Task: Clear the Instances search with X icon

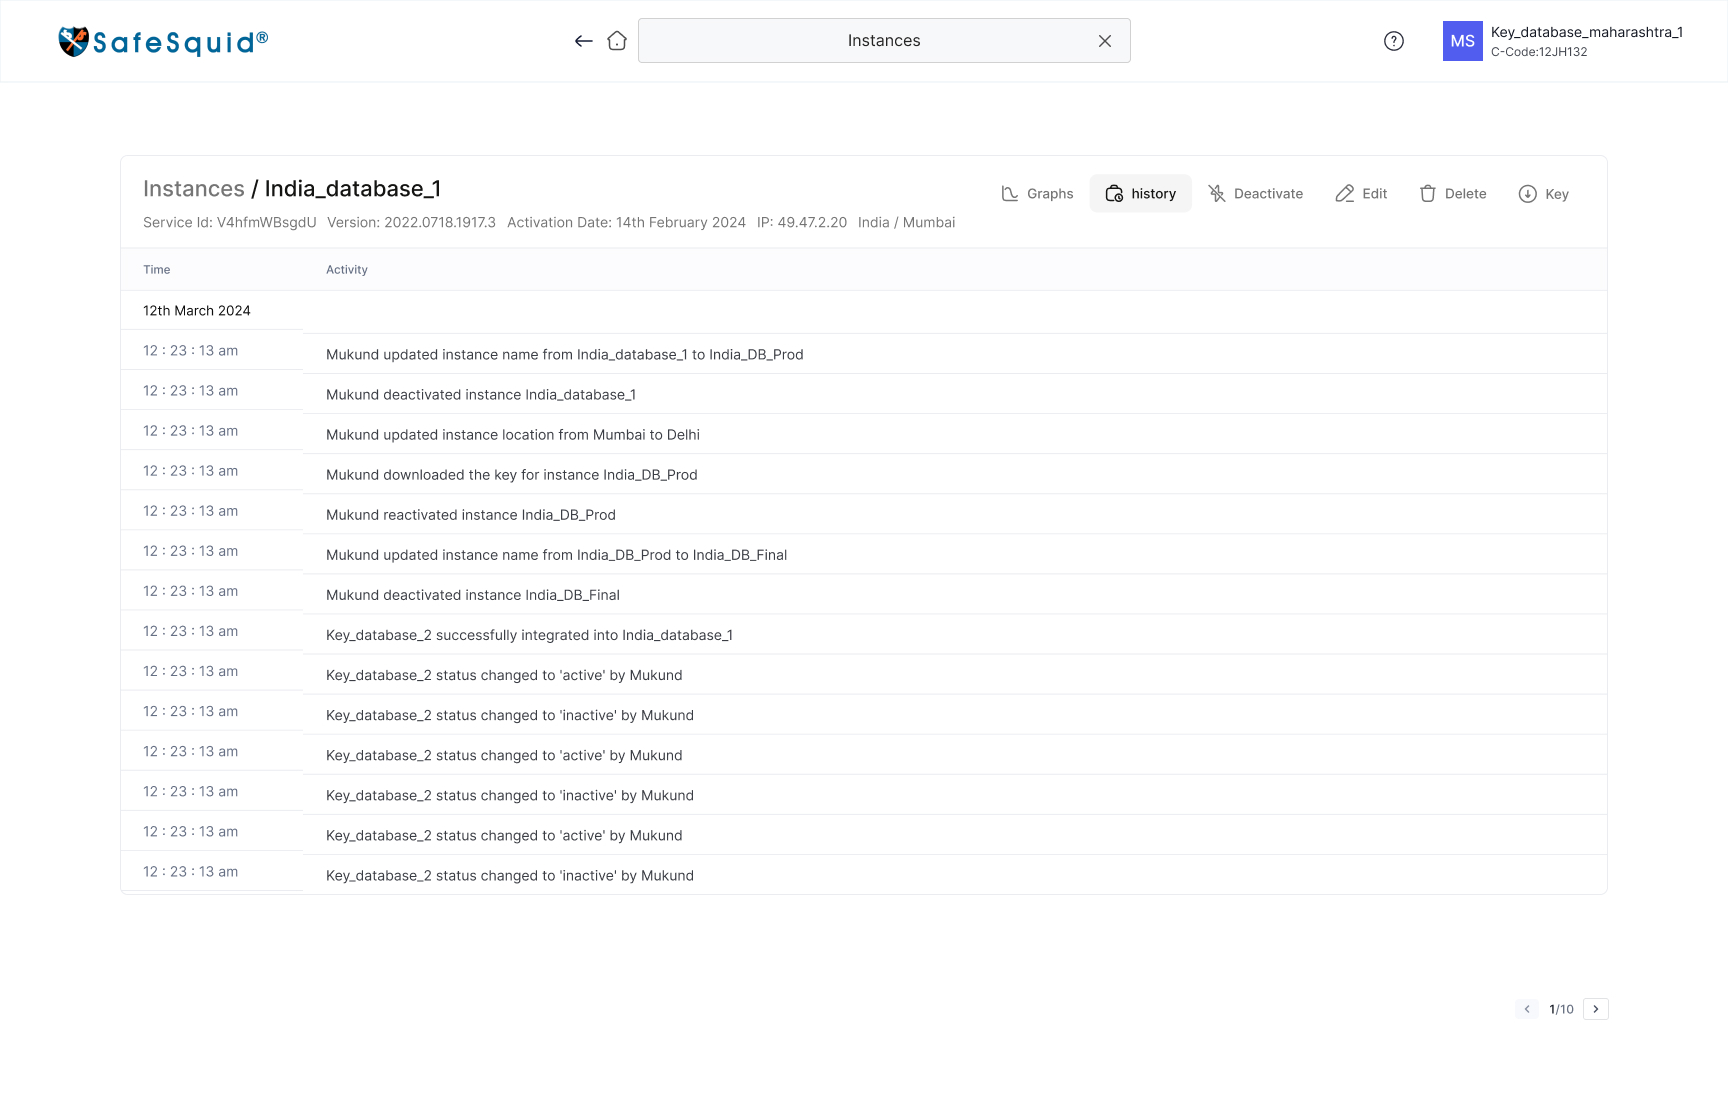Action: (1105, 41)
